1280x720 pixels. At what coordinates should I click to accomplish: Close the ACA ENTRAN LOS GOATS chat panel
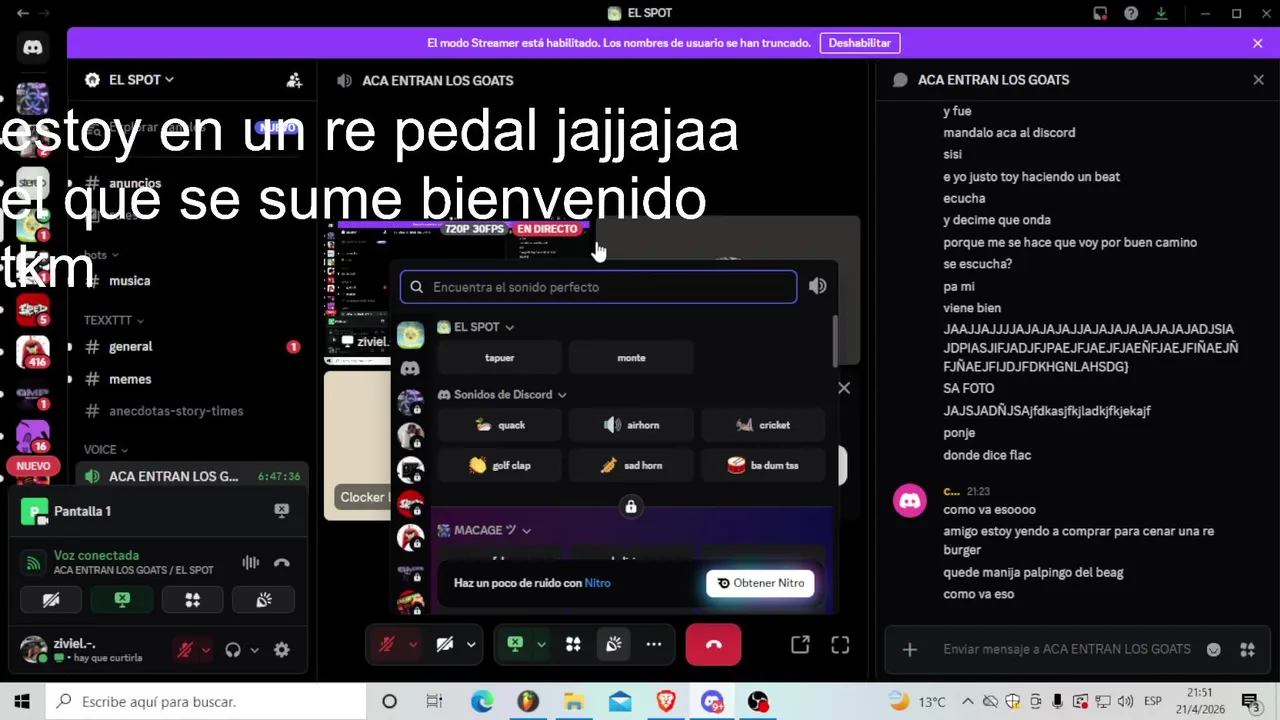[x=1258, y=80]
